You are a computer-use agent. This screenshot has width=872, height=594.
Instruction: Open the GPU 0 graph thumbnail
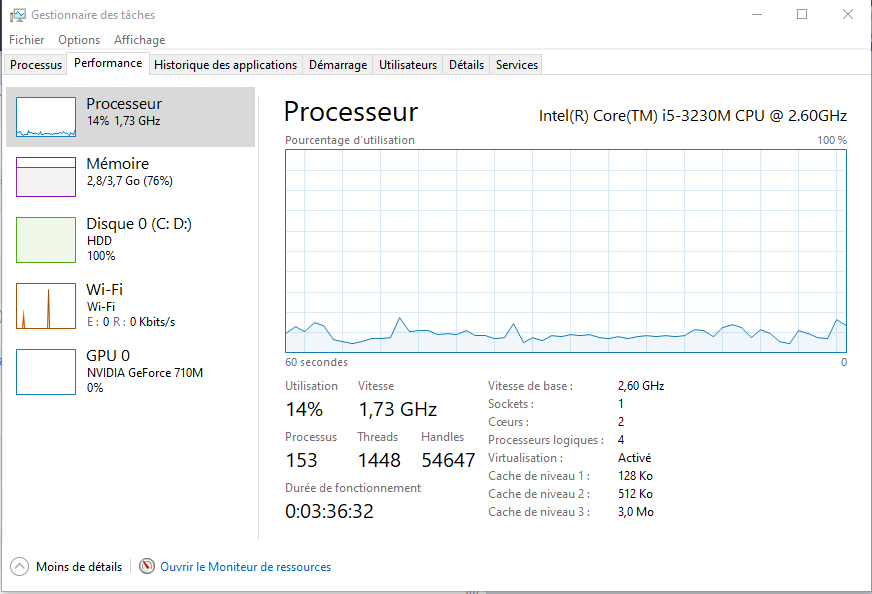click(46, 372)
